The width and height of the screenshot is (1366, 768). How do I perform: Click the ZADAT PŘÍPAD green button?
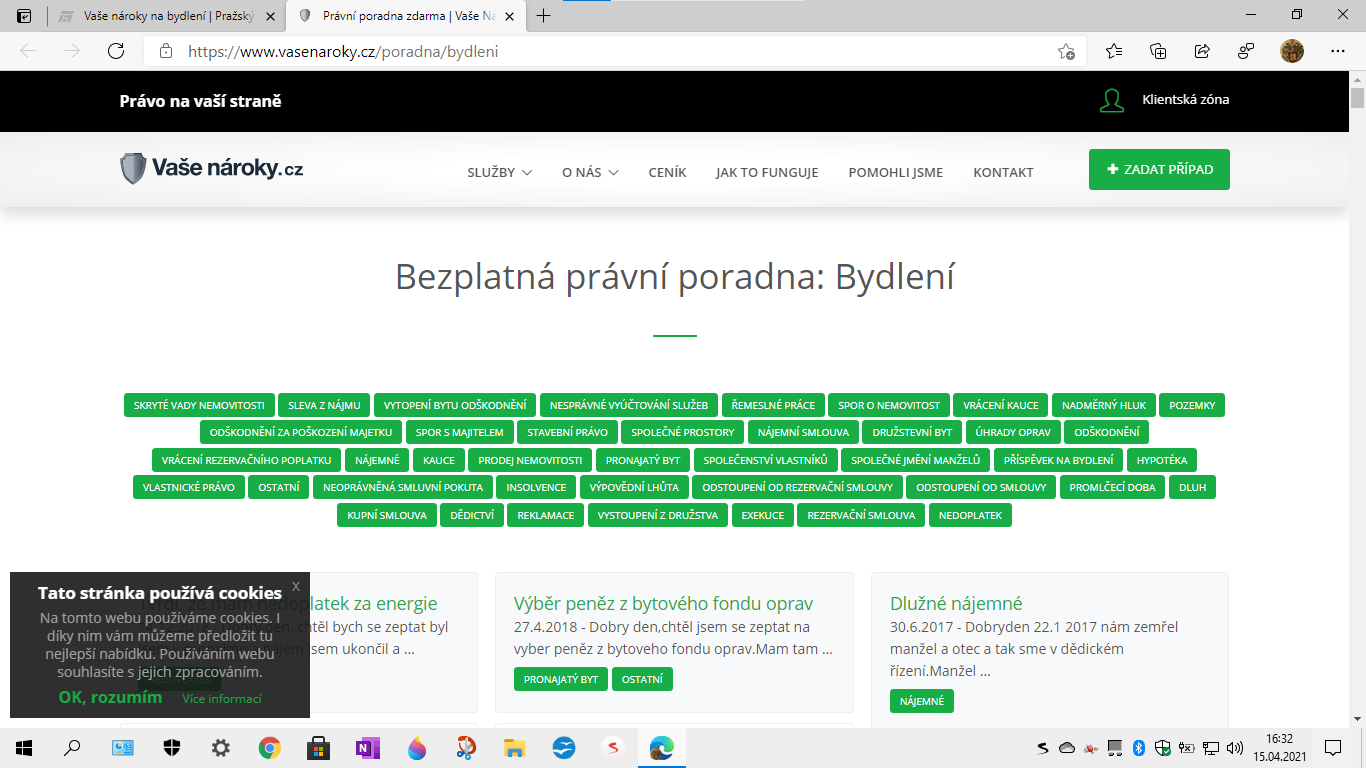coord(1159,169)
